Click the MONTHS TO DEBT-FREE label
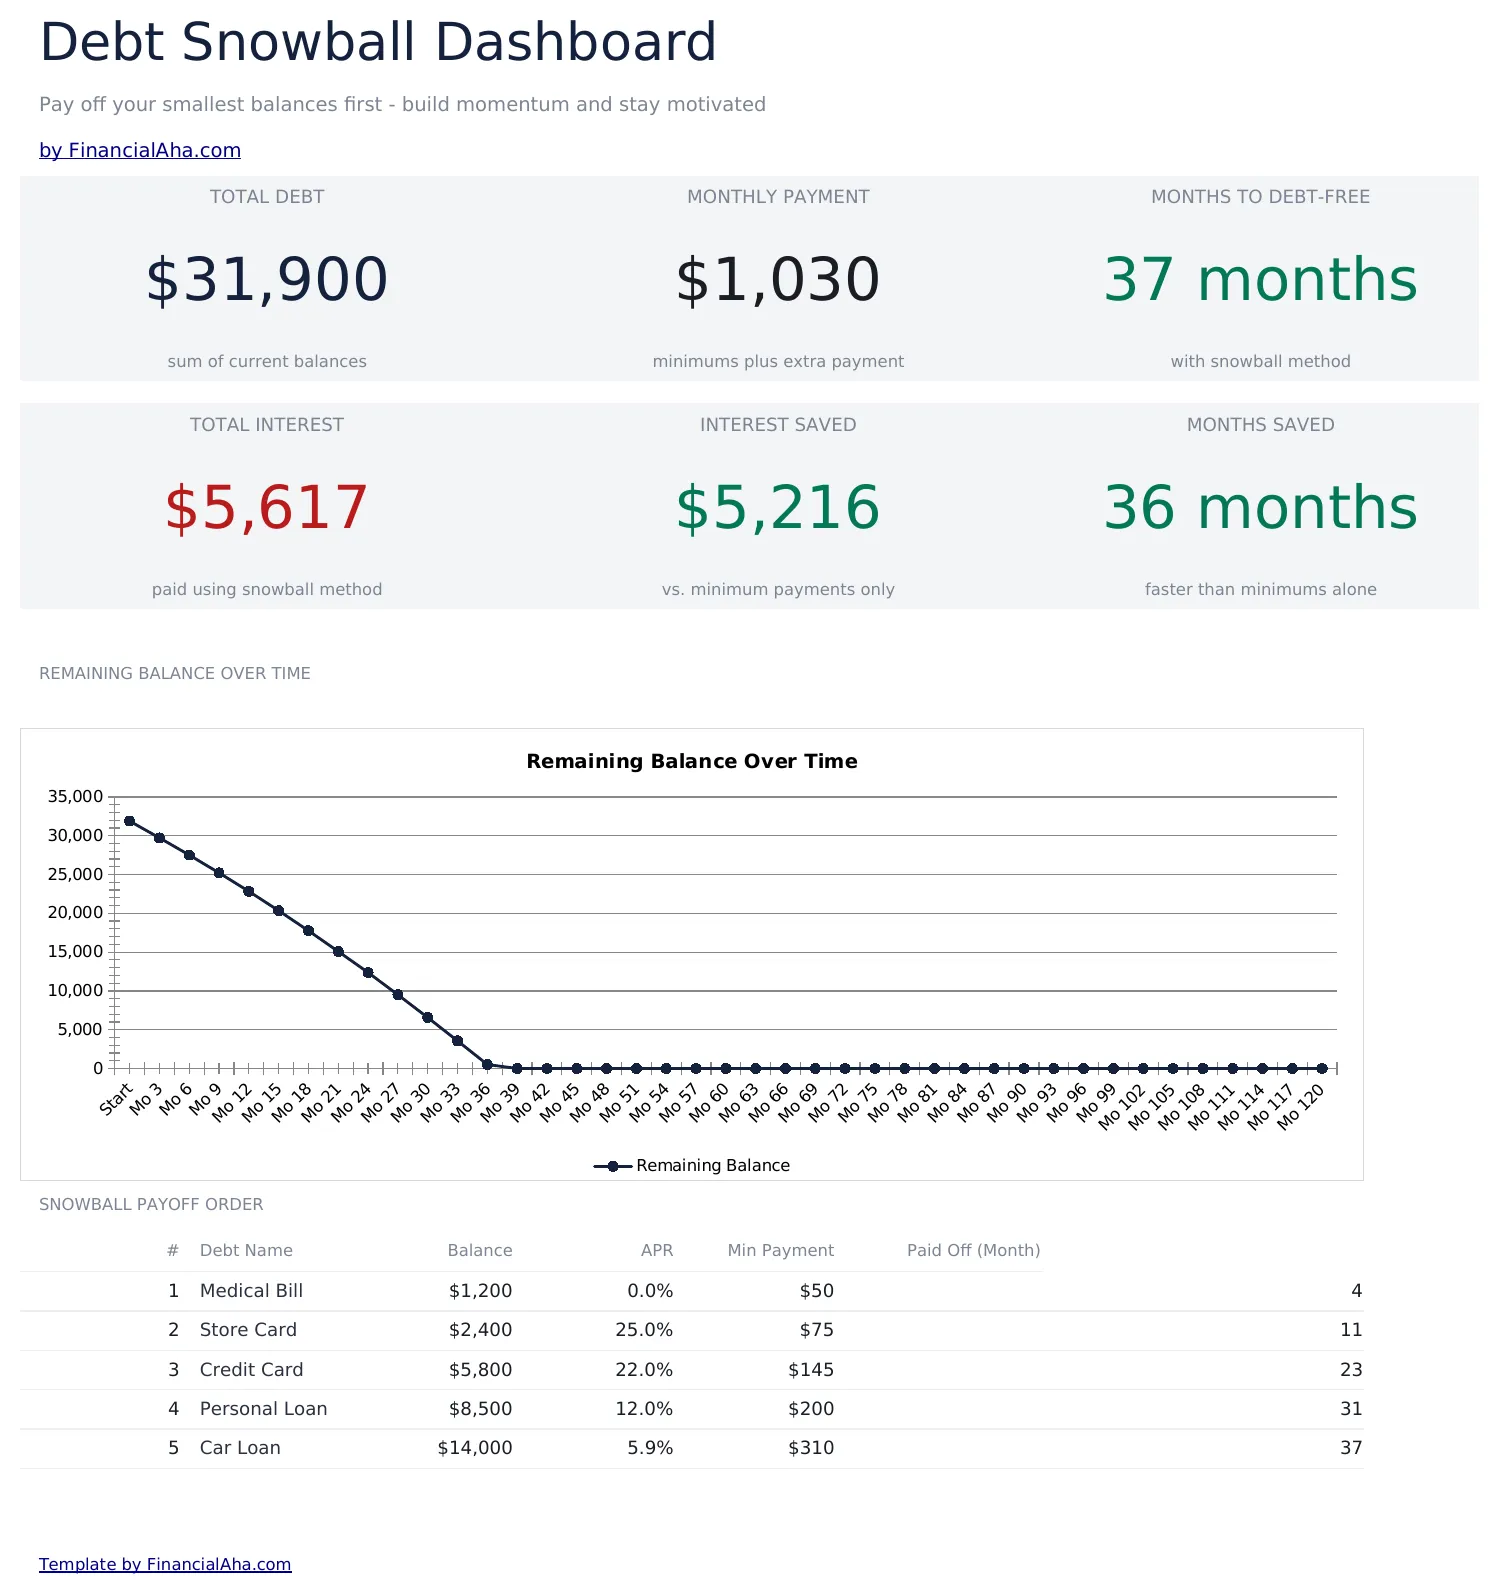Image resolution: width=1499 pixels, height=1594 pixels. pyautogui.click(x=1260, y=197)
